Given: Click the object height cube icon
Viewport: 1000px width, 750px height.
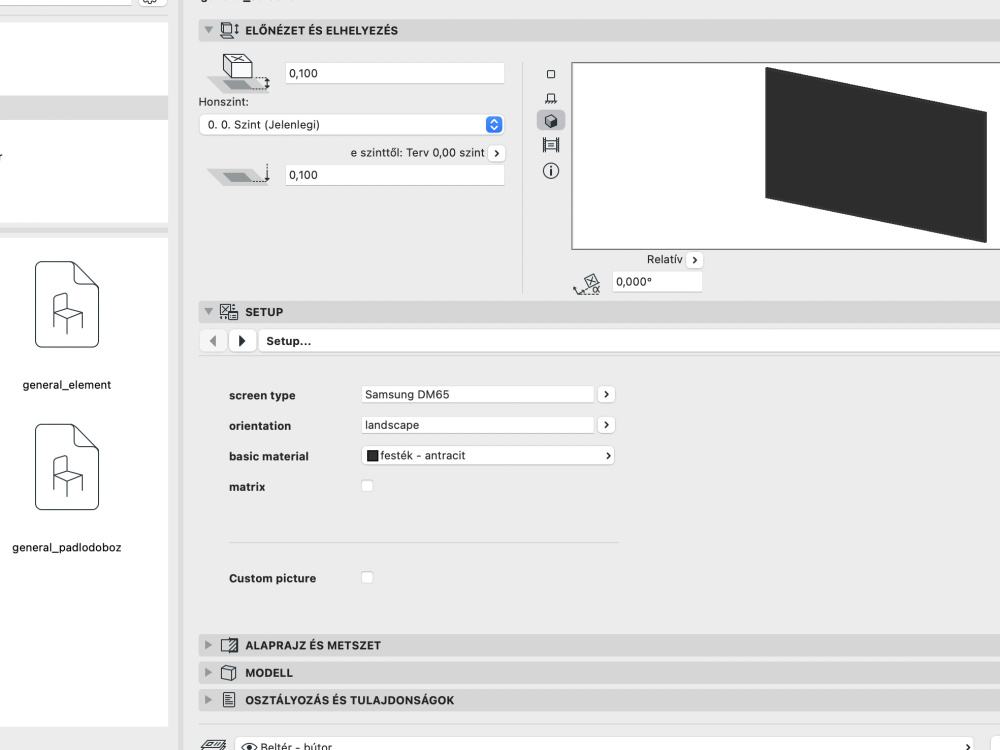Looking at the screenshot, I should (239, 73).
